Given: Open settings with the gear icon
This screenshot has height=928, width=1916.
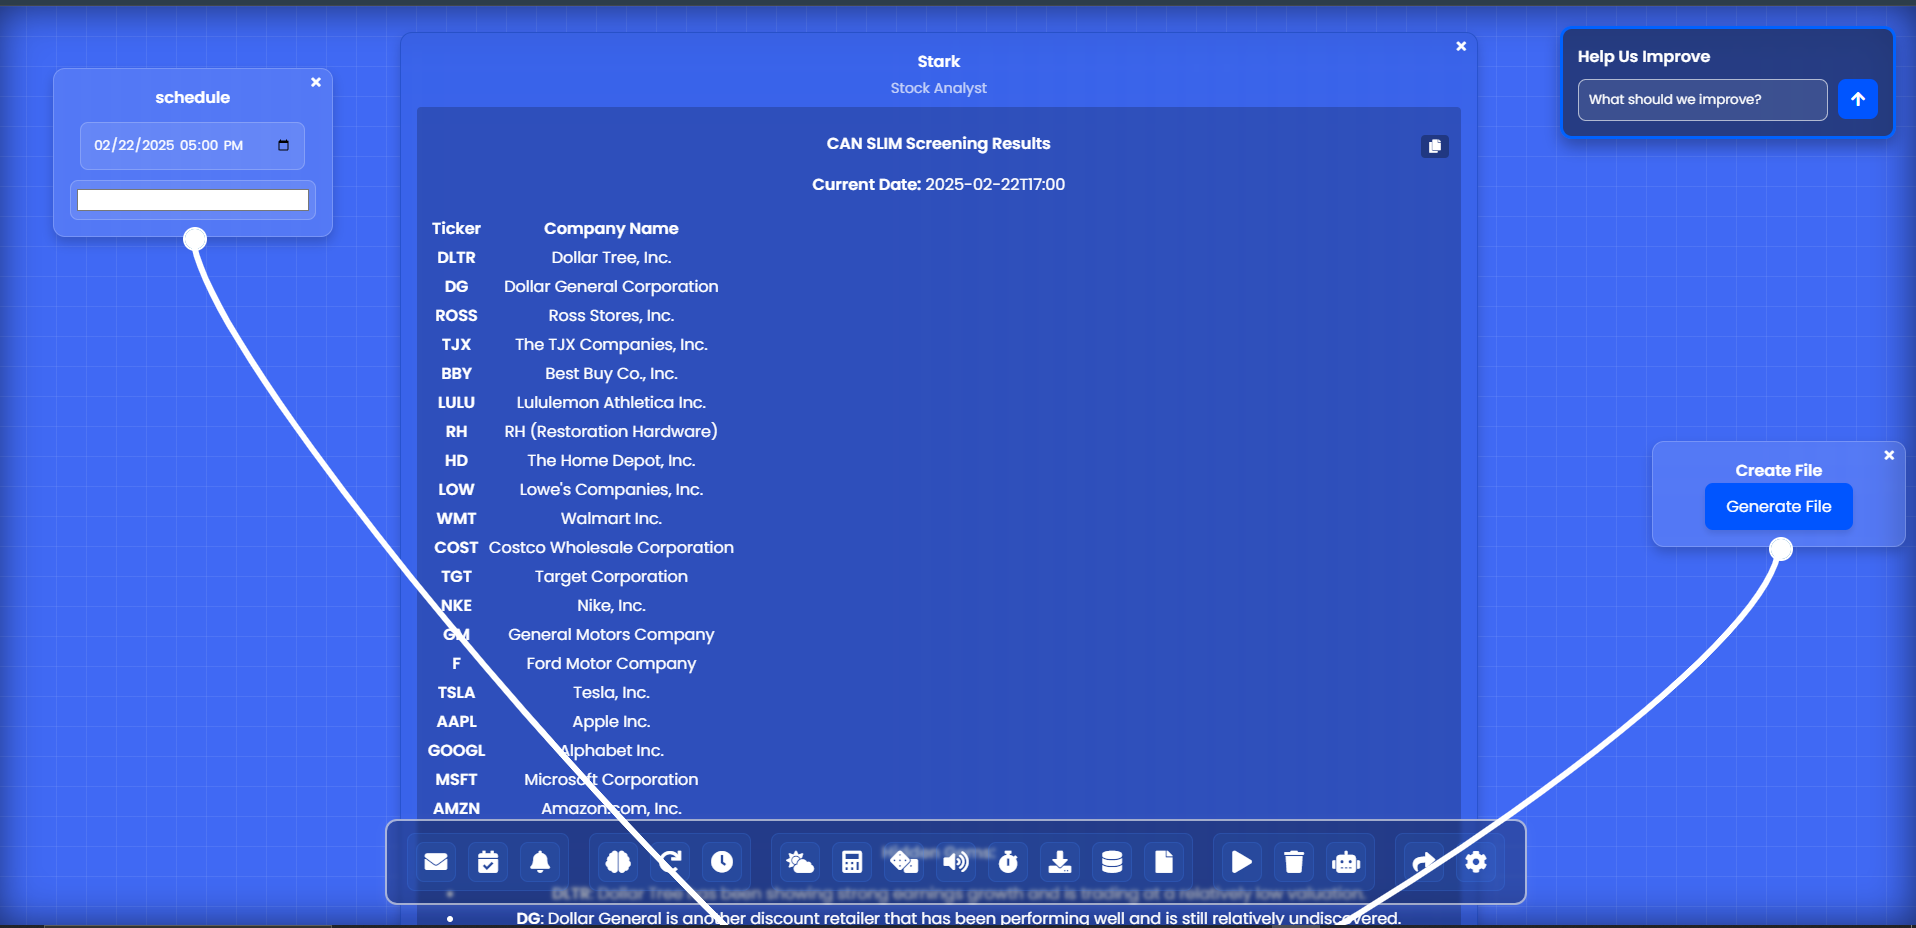Looking at the screenshot, I should click(x=1476, y=862).
